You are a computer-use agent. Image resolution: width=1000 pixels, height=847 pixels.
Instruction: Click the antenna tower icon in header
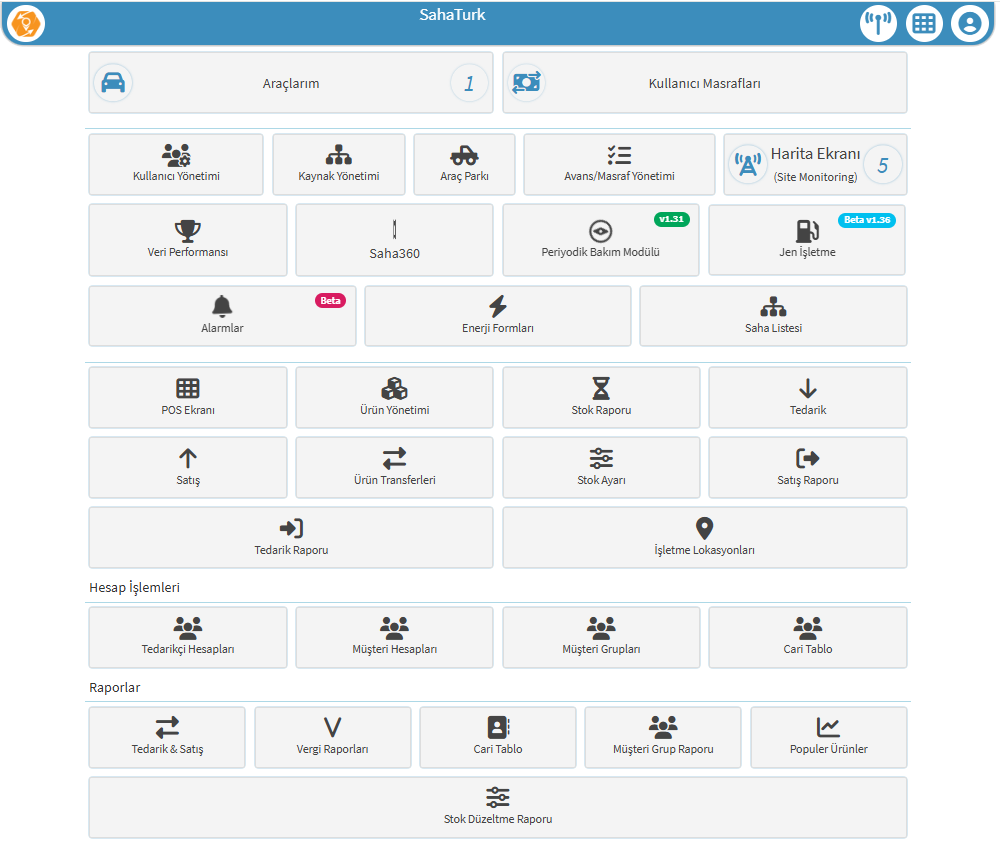point(878,24)
